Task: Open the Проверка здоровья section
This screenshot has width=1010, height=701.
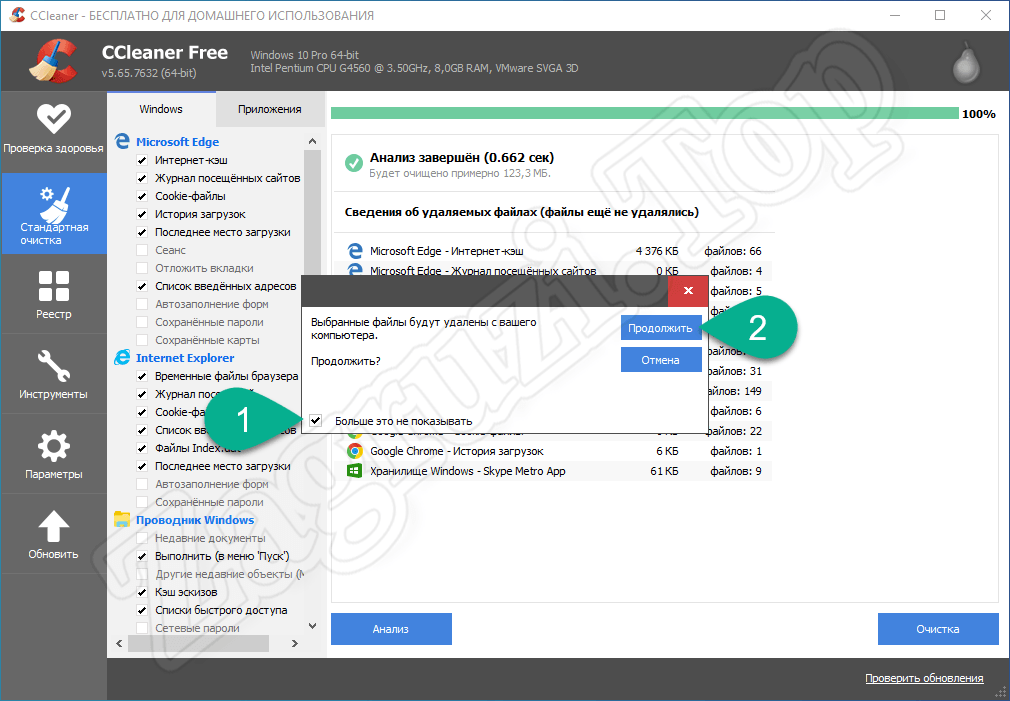Action: click(x=53, y=131)
